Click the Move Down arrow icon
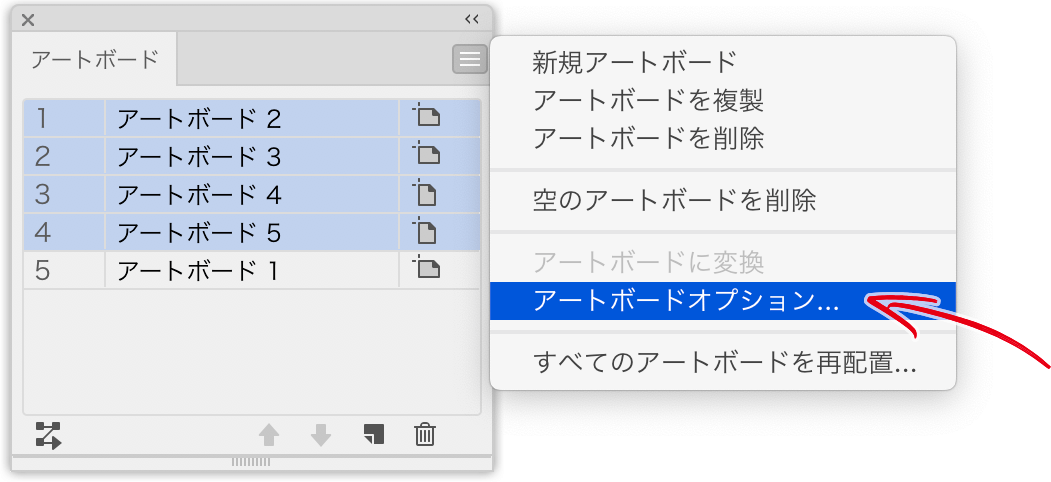Screen dimensions: 1051x482 click(321, 436)
